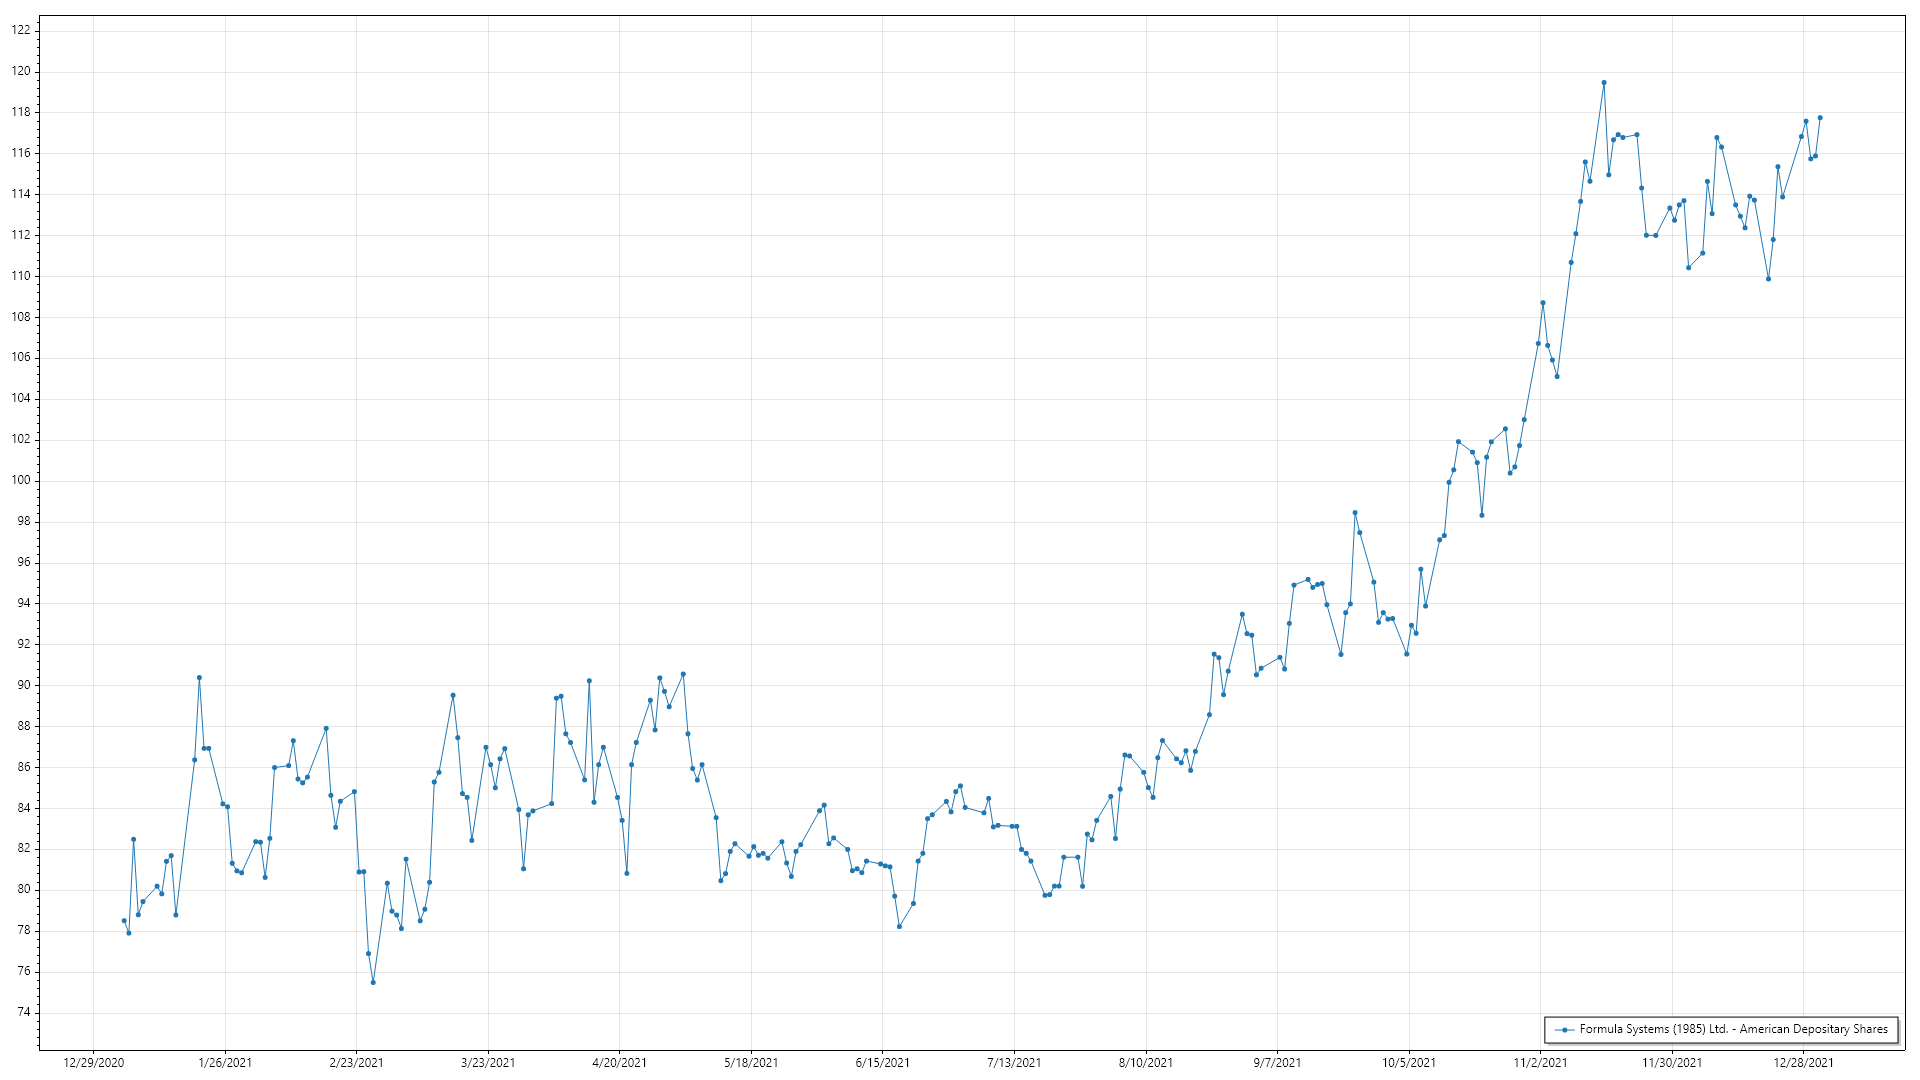Select the 9/7/2021 x-axis date label
This screenshot has width=1920, height=1080.
point(1277,1062)
